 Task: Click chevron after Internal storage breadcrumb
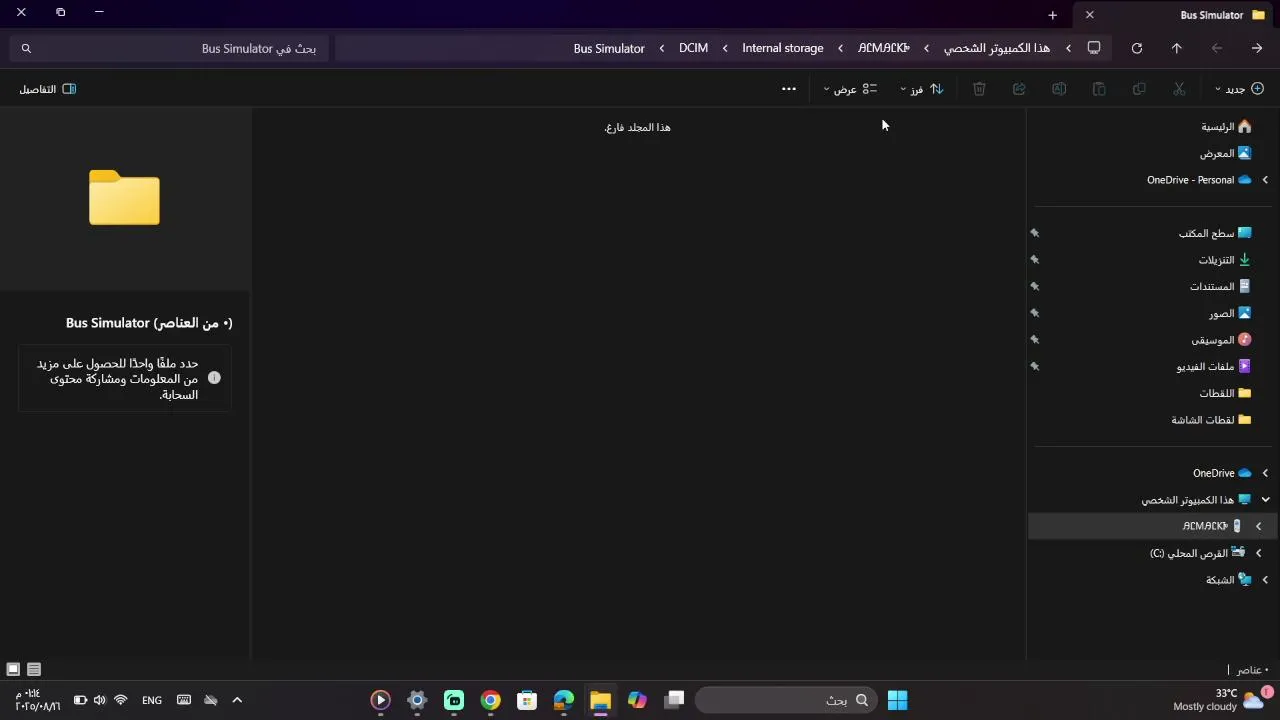click(725, 48)
